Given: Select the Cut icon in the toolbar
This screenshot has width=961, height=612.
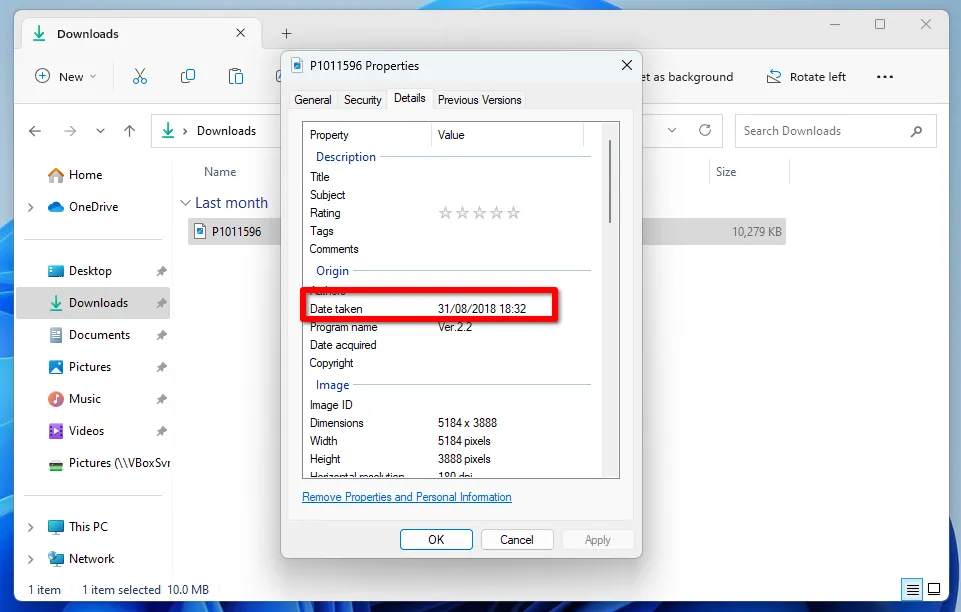Looking at the screenshot, I should coord(140,76).
